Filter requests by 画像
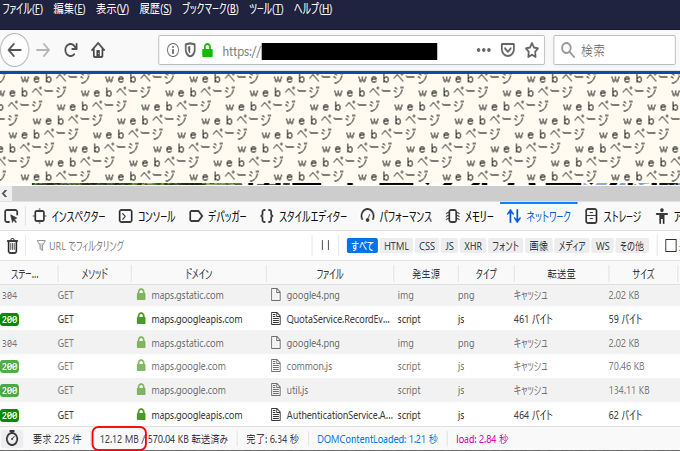Image resolution: width=680 pixels, height=451 pixels. (539, 246)
